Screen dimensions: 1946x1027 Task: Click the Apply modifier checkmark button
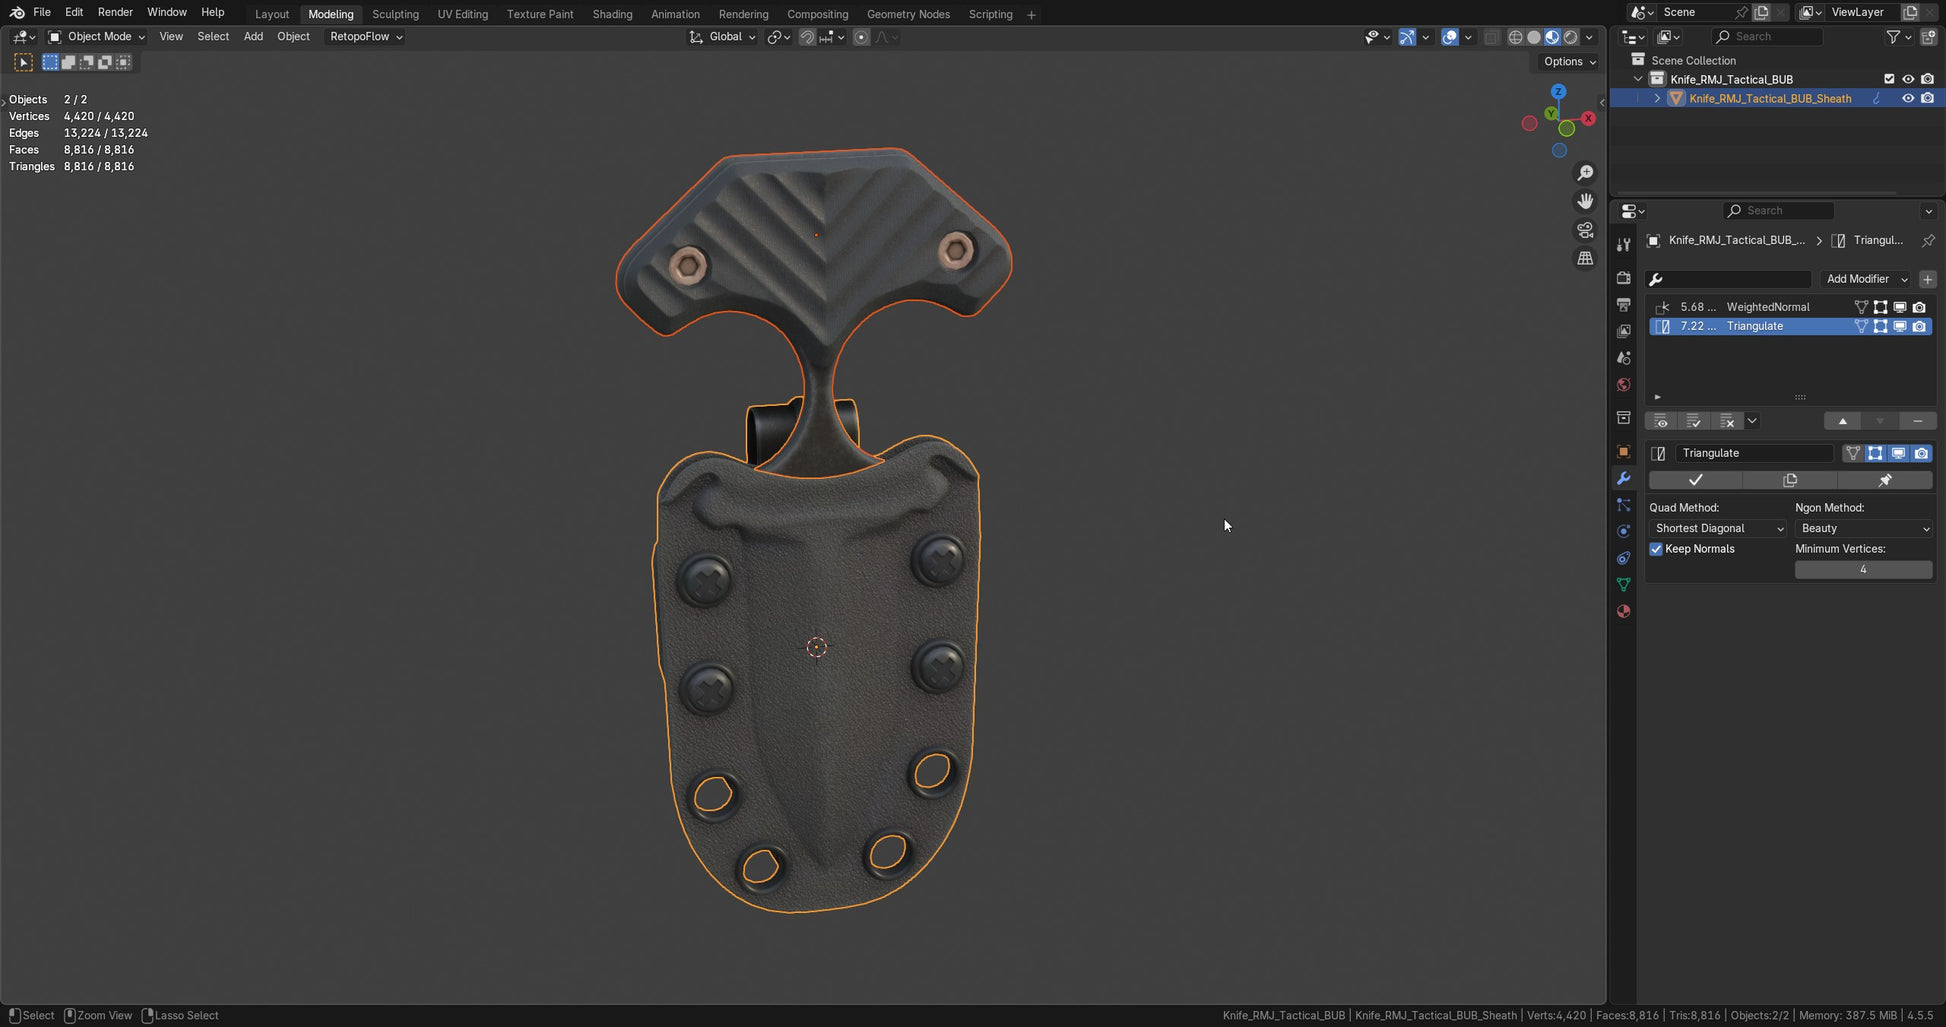pos(1695,480)
